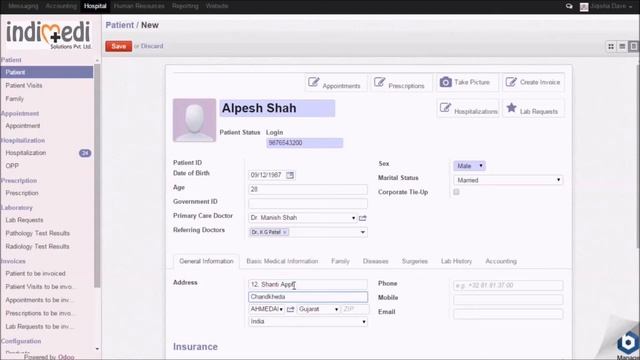Switch to Basic Medical Information tab

tap(282, 261)
